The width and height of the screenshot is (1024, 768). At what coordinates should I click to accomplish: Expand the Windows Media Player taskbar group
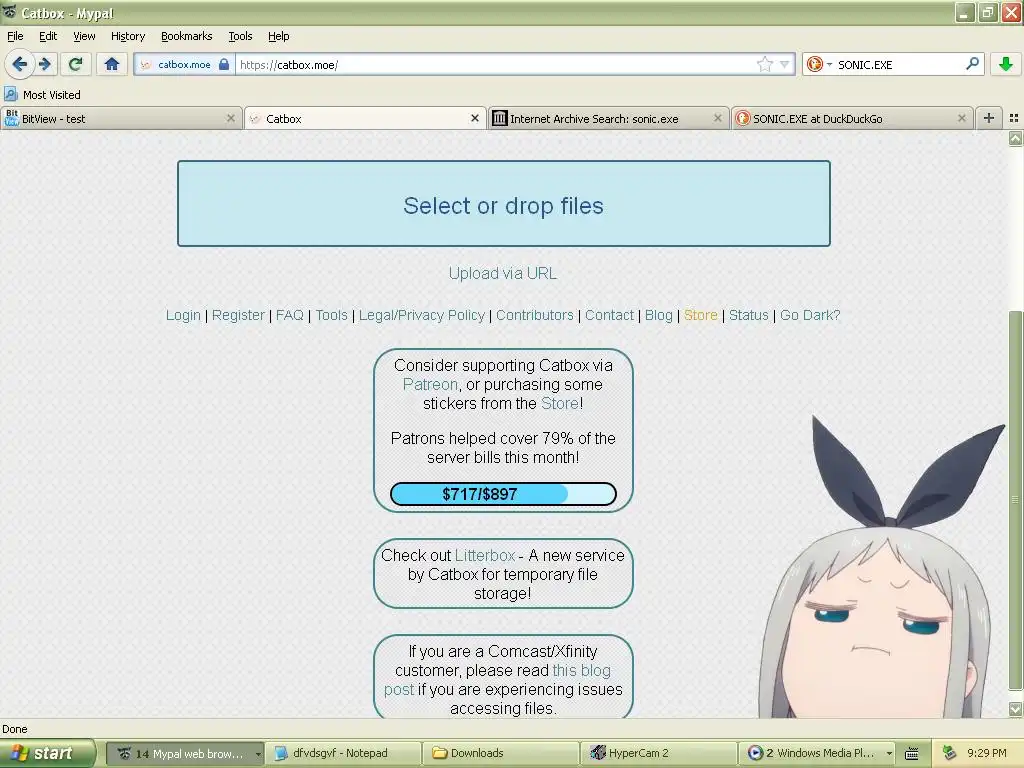[819, 753]
